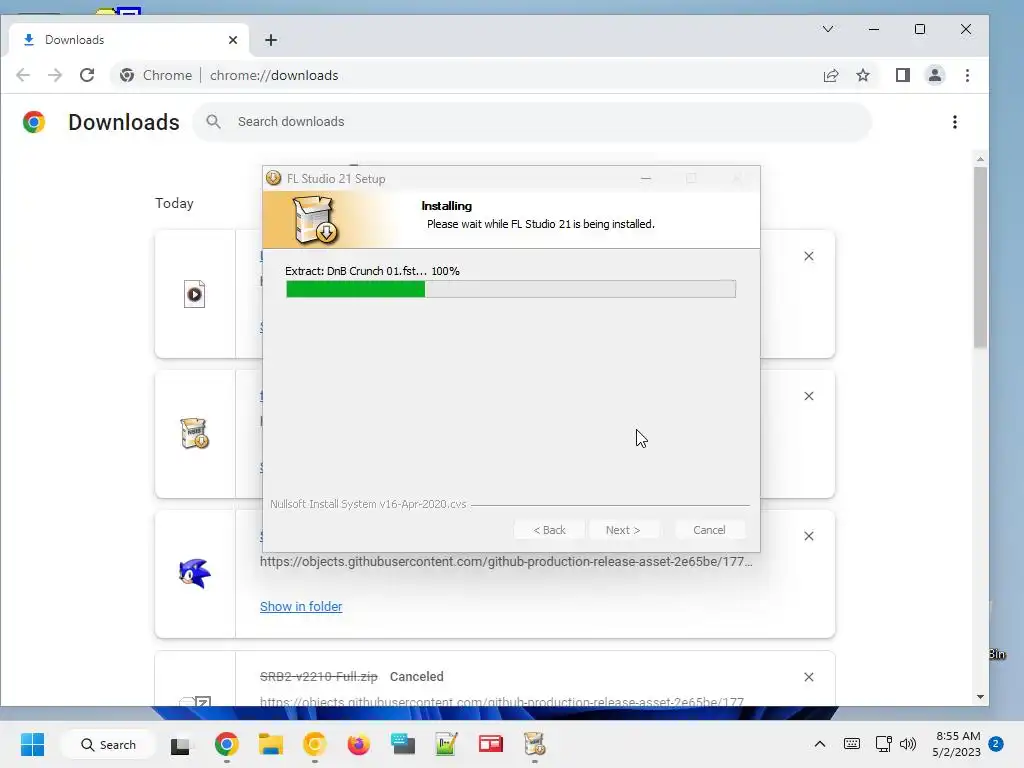Open Chrome side panel icon
The image size is (1024, 768).
pos(903,75)
